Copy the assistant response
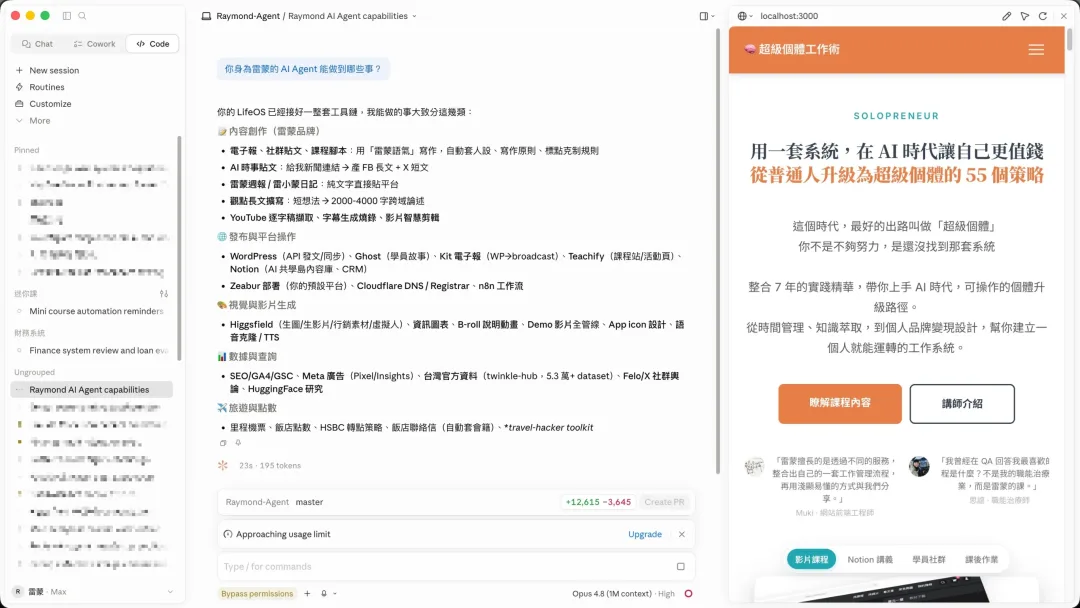The width and height of the screenshot is (1080, 608). tap(223, 443)
